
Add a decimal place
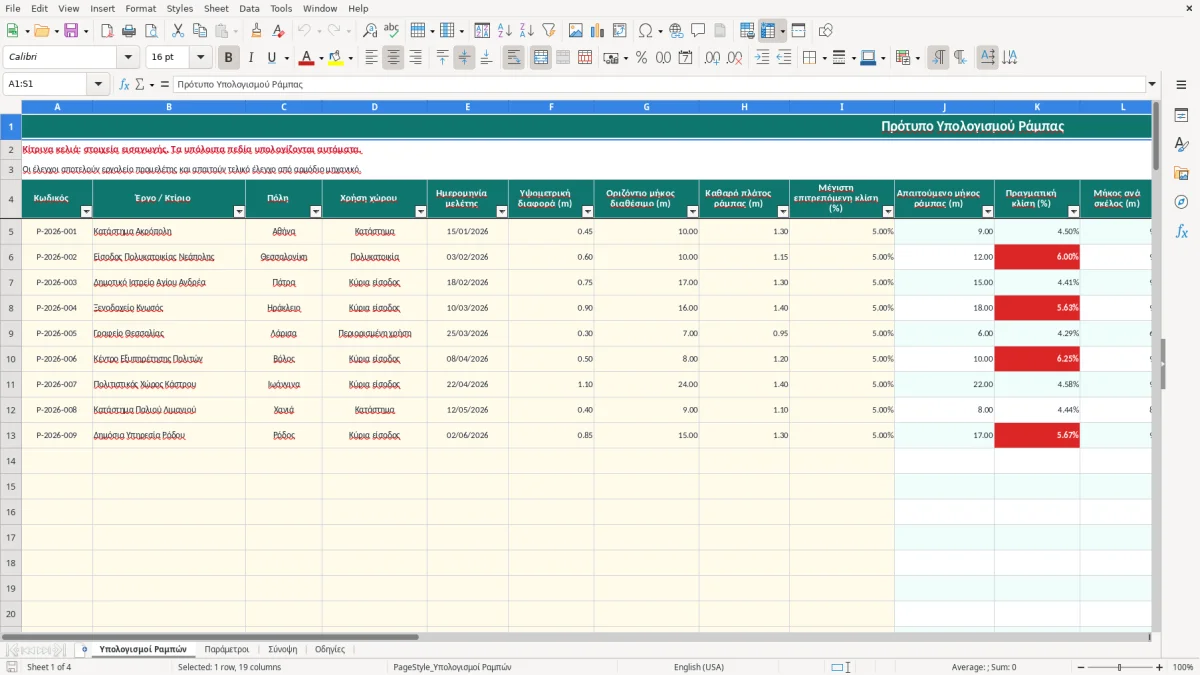pyautogui.click(x=712, y=58)
